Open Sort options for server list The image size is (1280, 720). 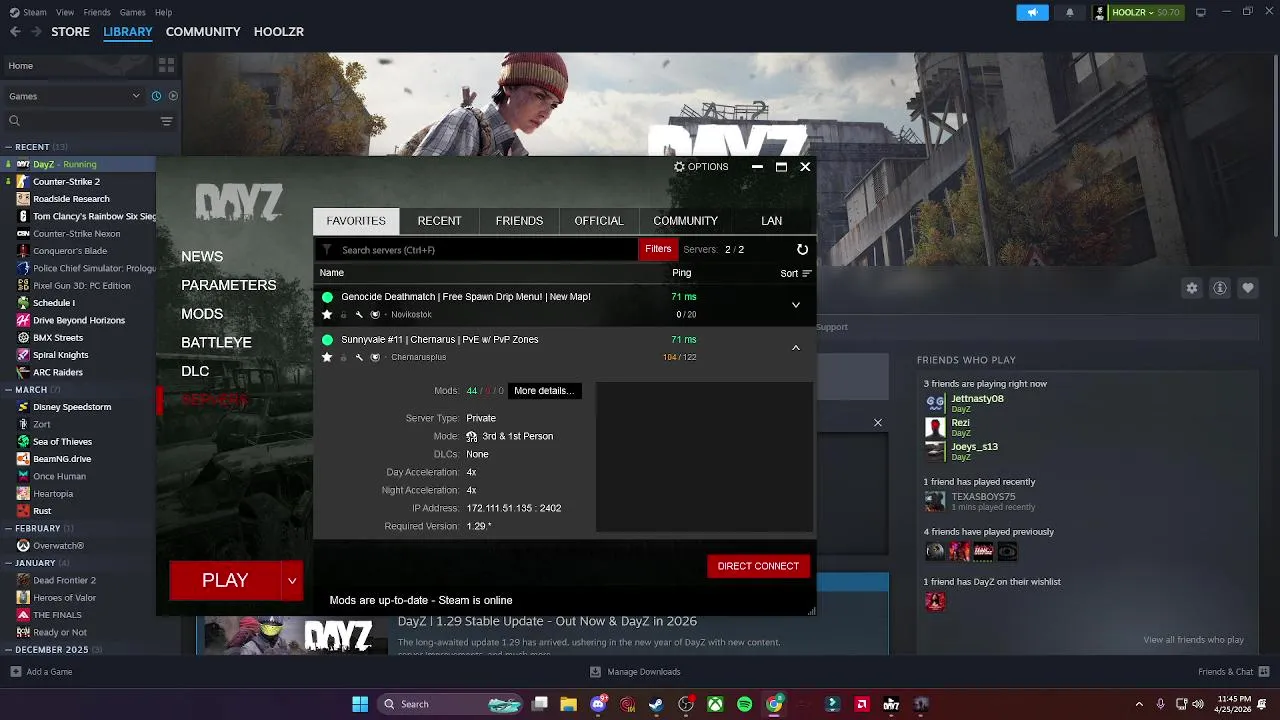pyautogui.click(x=796, y=273)
